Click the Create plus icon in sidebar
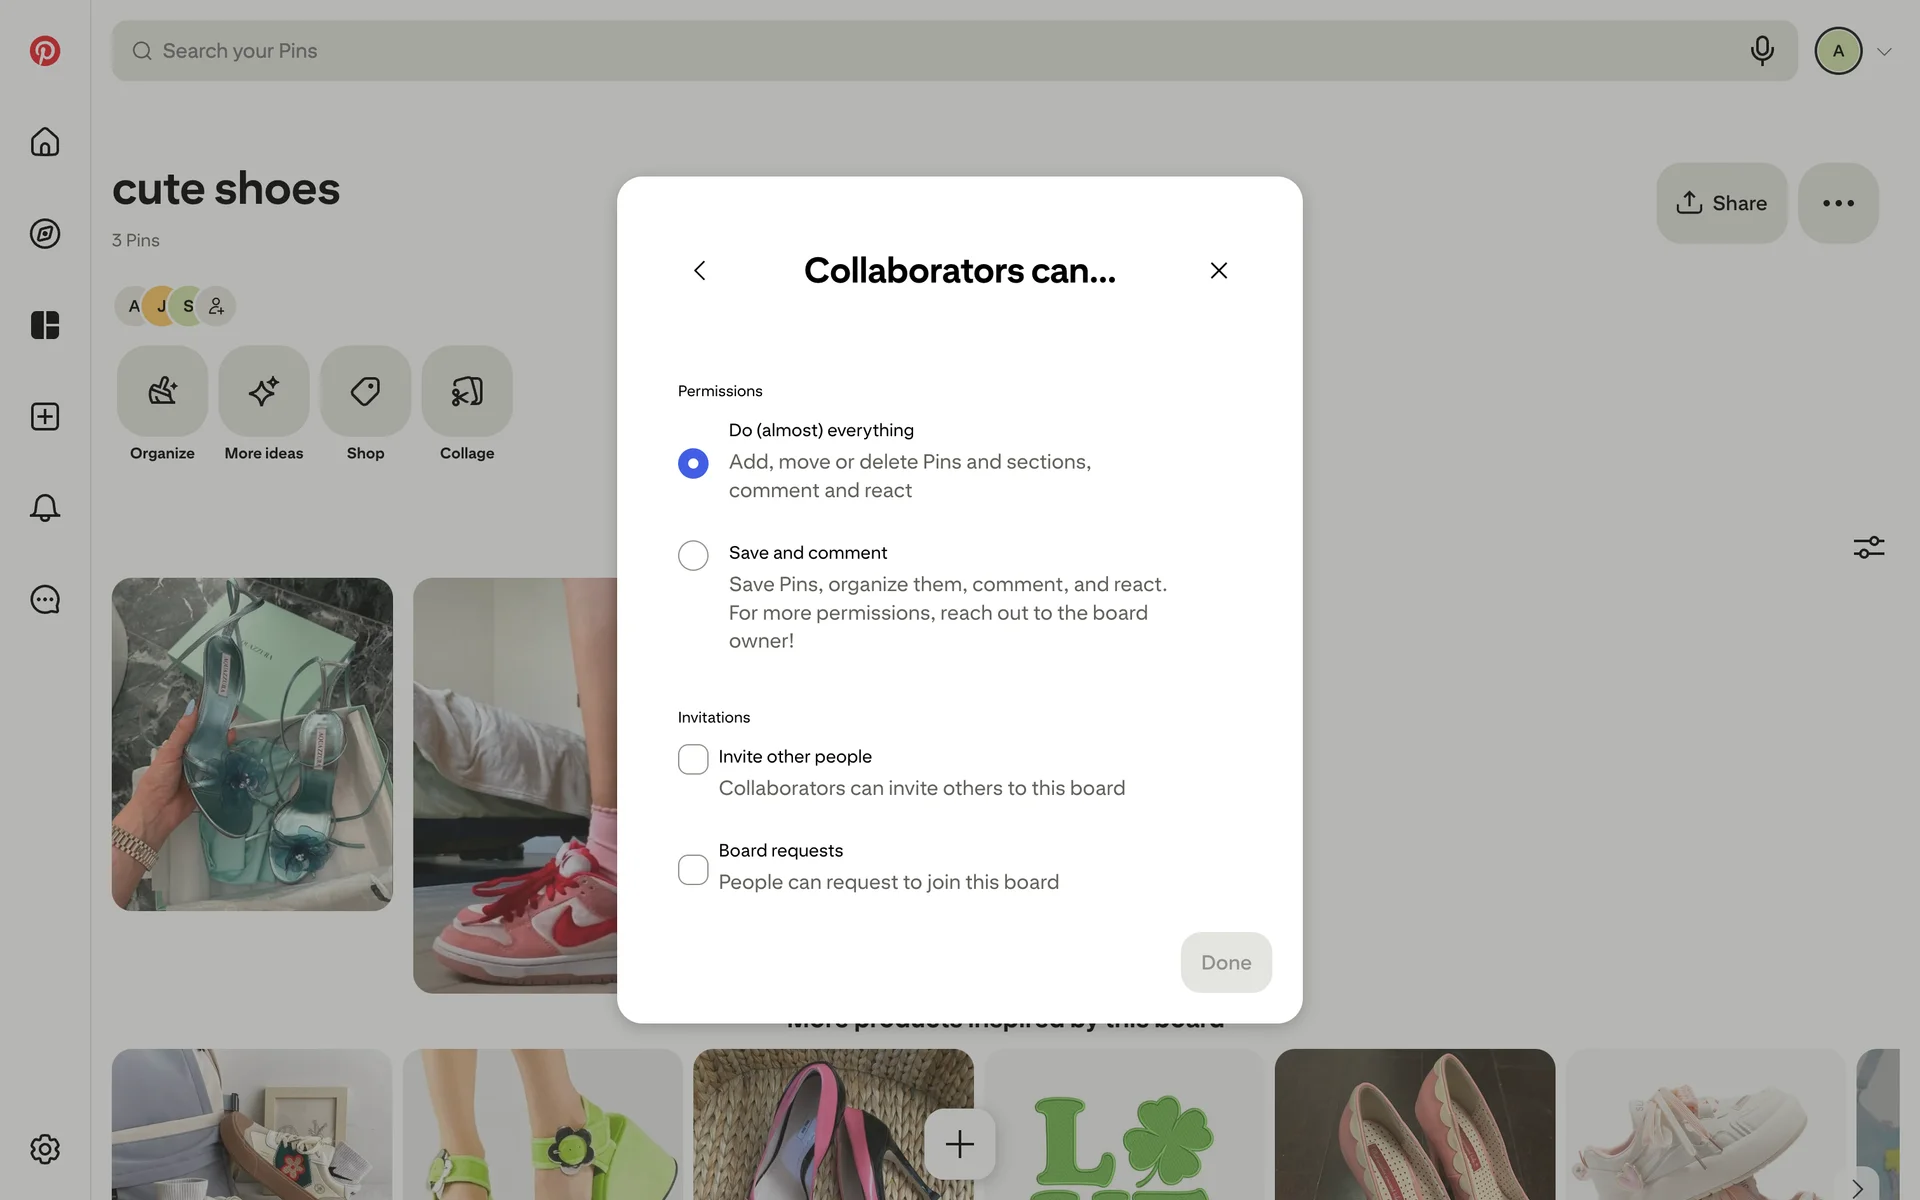 point(45,417)
